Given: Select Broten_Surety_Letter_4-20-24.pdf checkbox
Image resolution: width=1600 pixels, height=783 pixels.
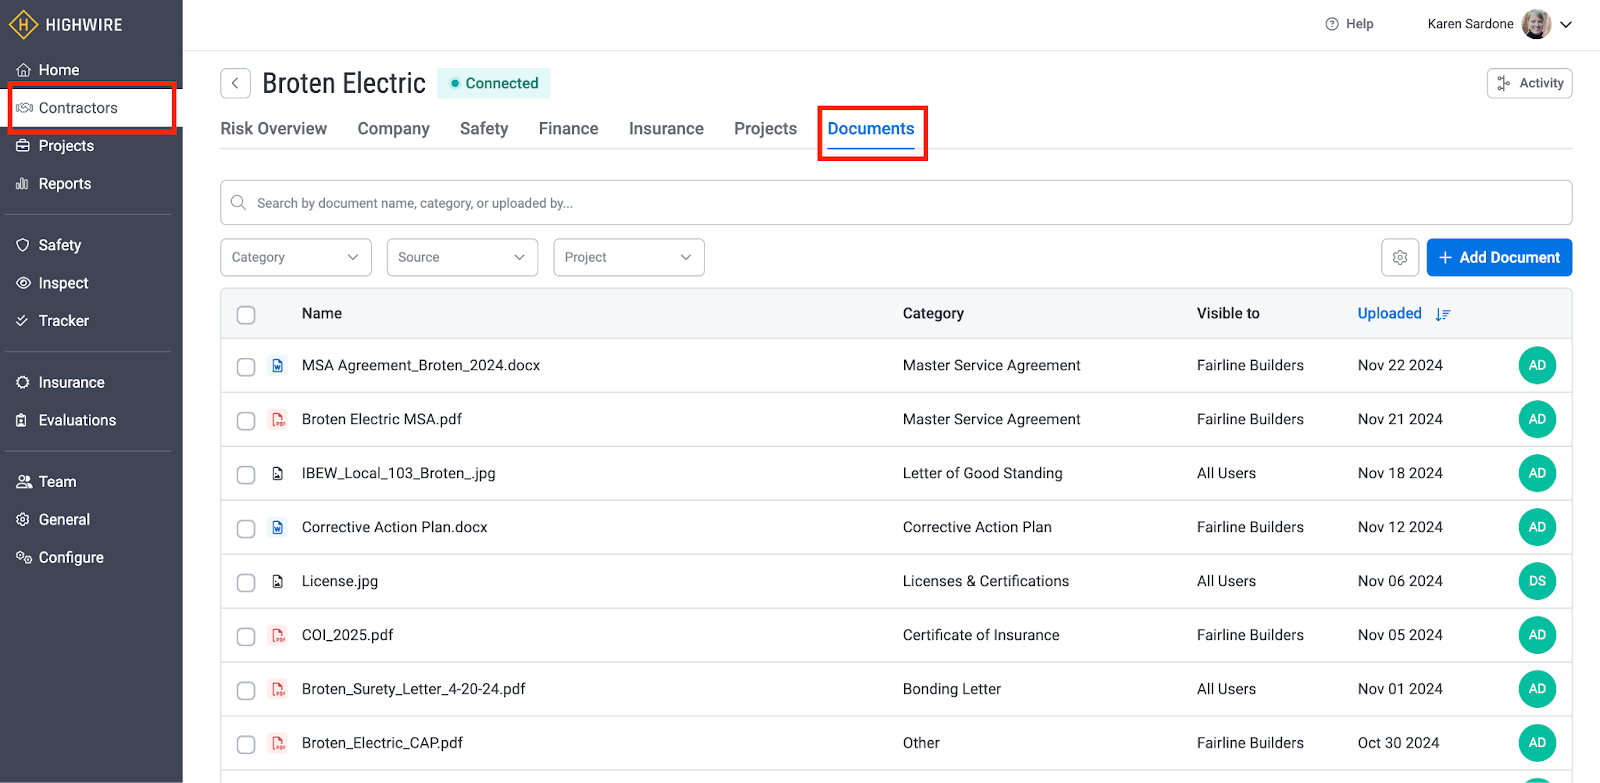Looking at the screenshot, I should (x=246, y=691).
